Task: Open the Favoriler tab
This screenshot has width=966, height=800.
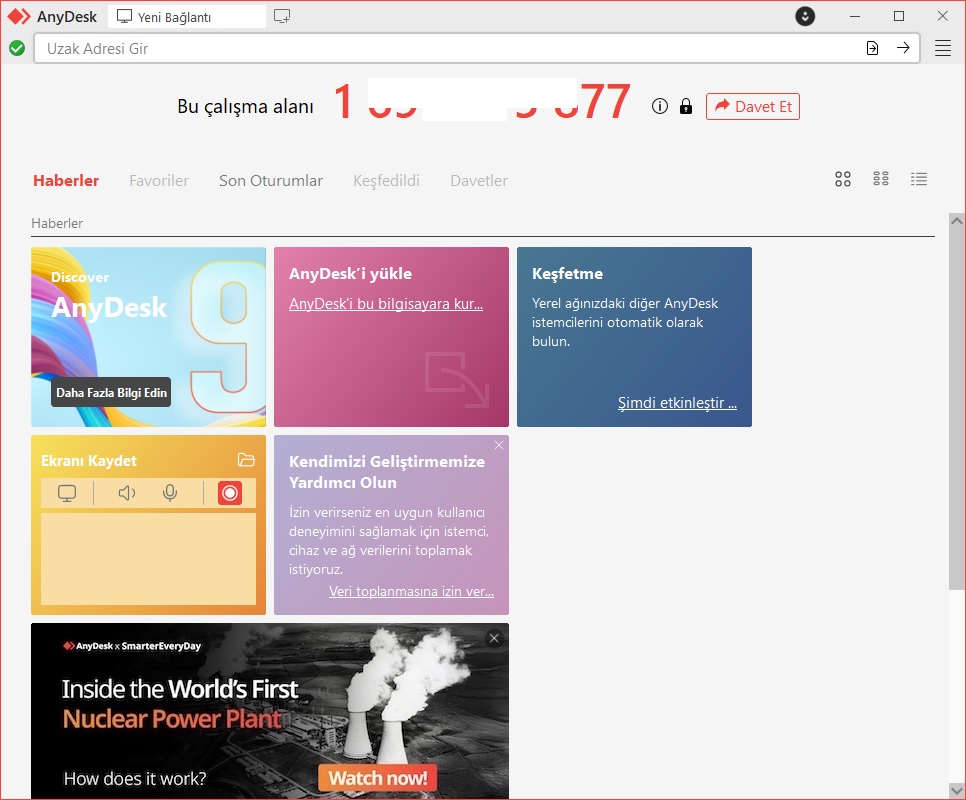Action: tap(159, 180)
